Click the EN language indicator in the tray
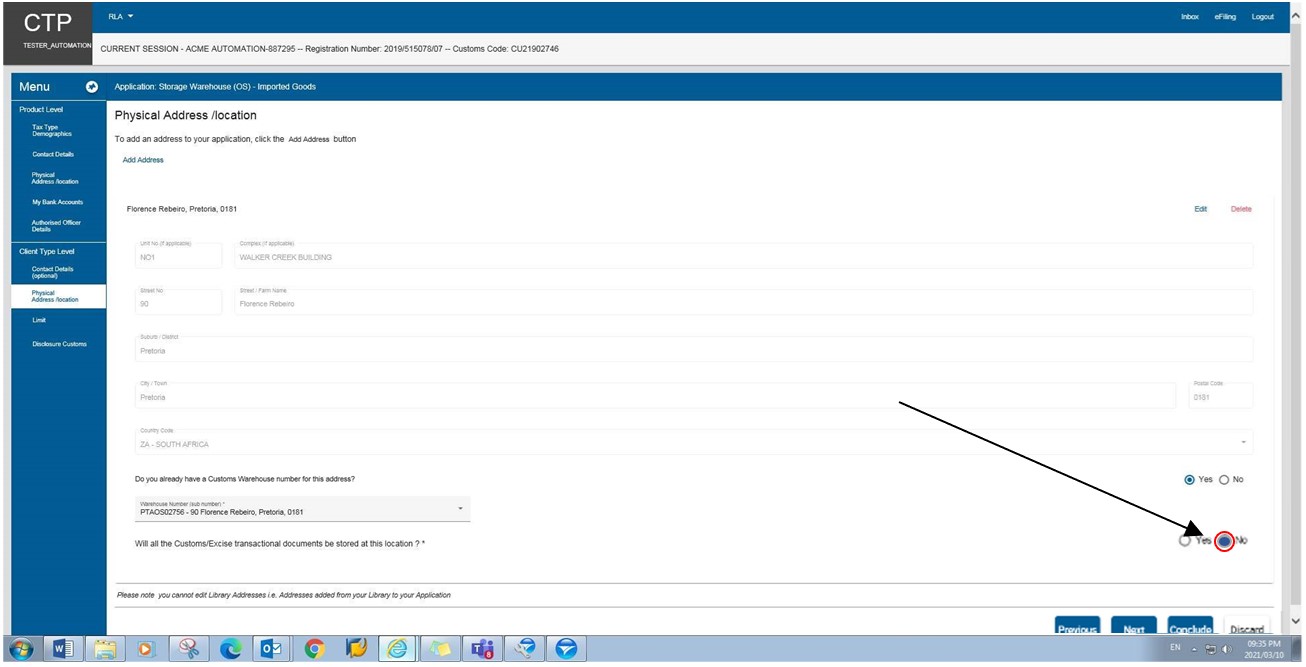 pos(1175,649)
